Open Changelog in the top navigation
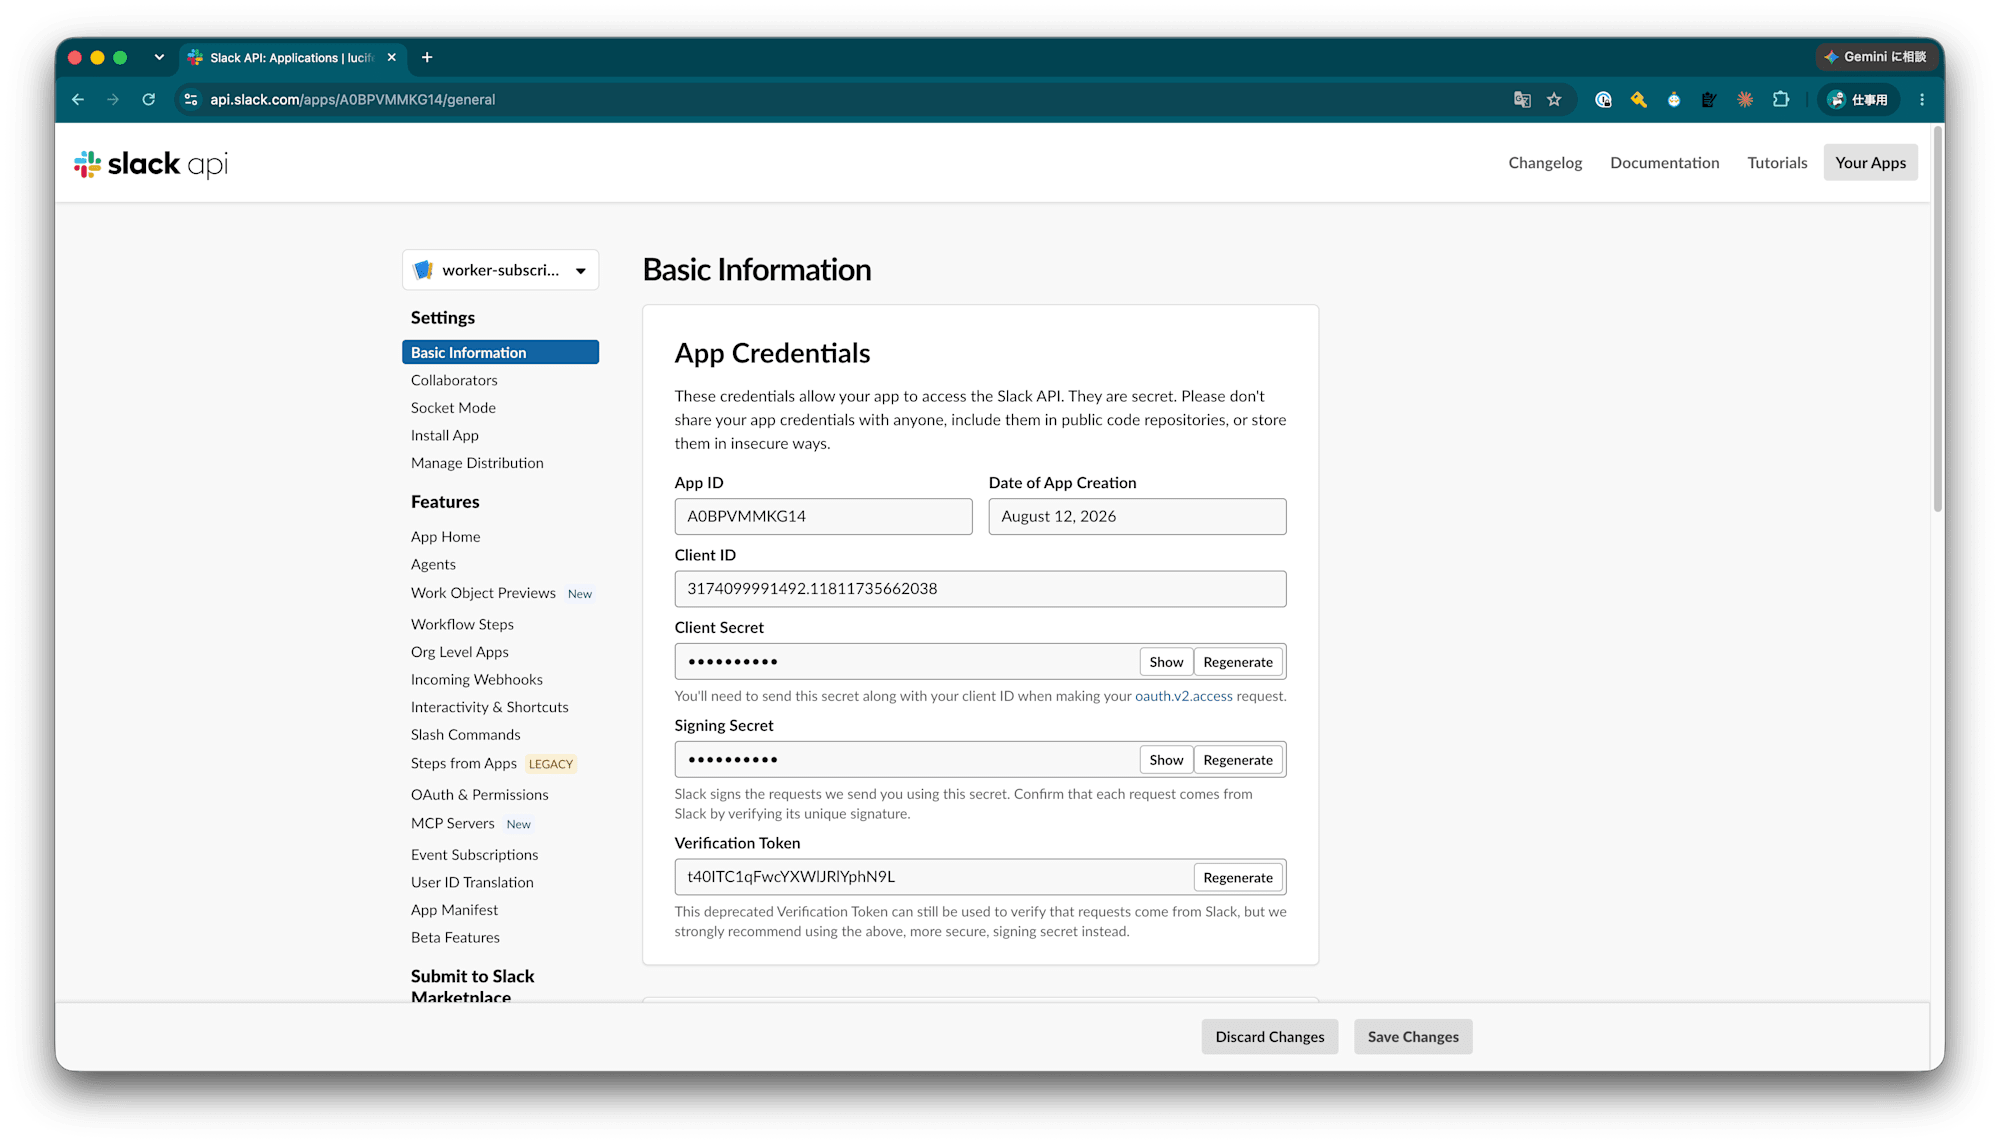The image size is (2000, 1144). tap(1545, 163)
